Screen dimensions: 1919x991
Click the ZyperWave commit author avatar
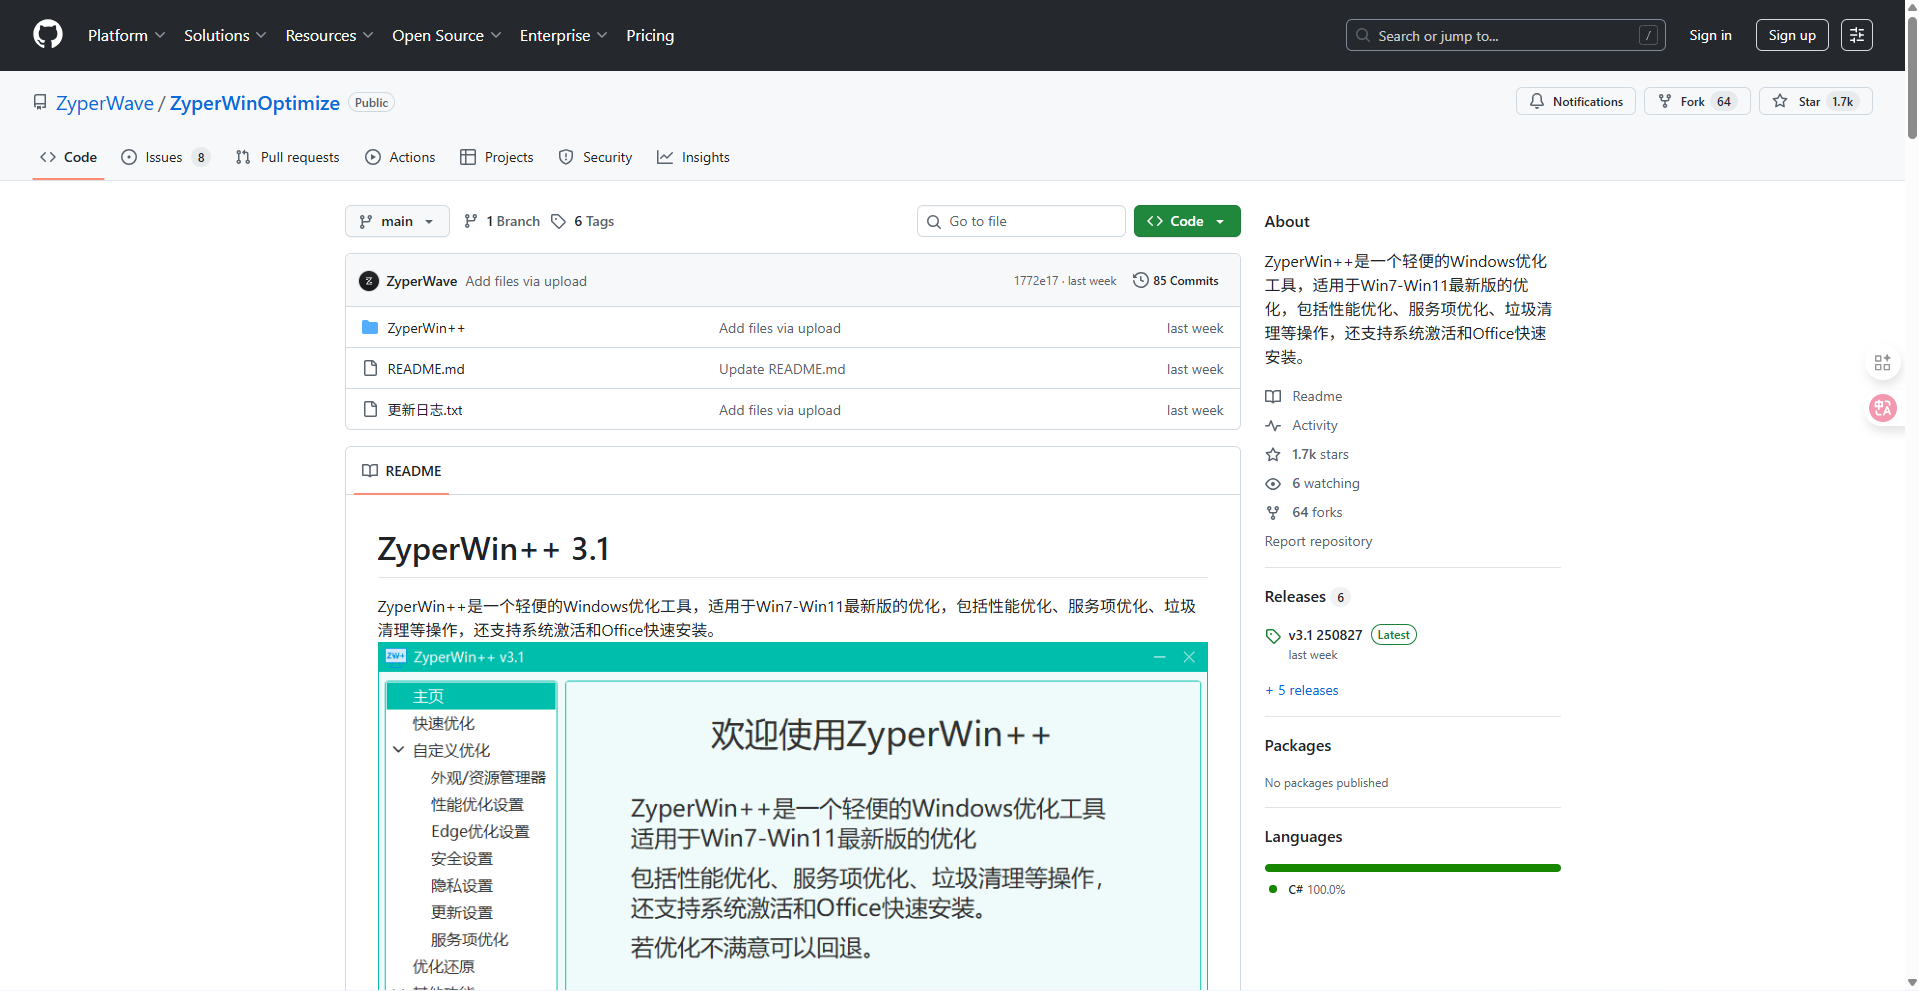369,281
